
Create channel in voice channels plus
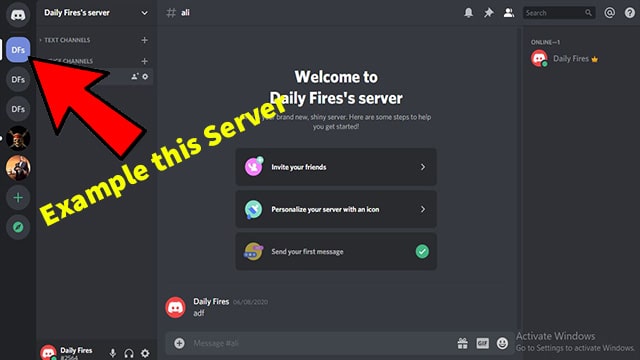(x=144, y=61)
